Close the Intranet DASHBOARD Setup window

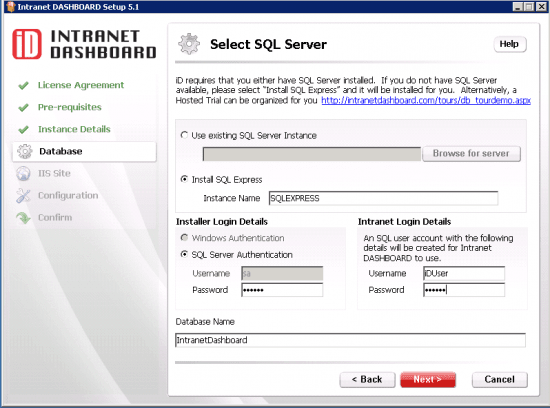pyautogui.click(x=541, y=7)
